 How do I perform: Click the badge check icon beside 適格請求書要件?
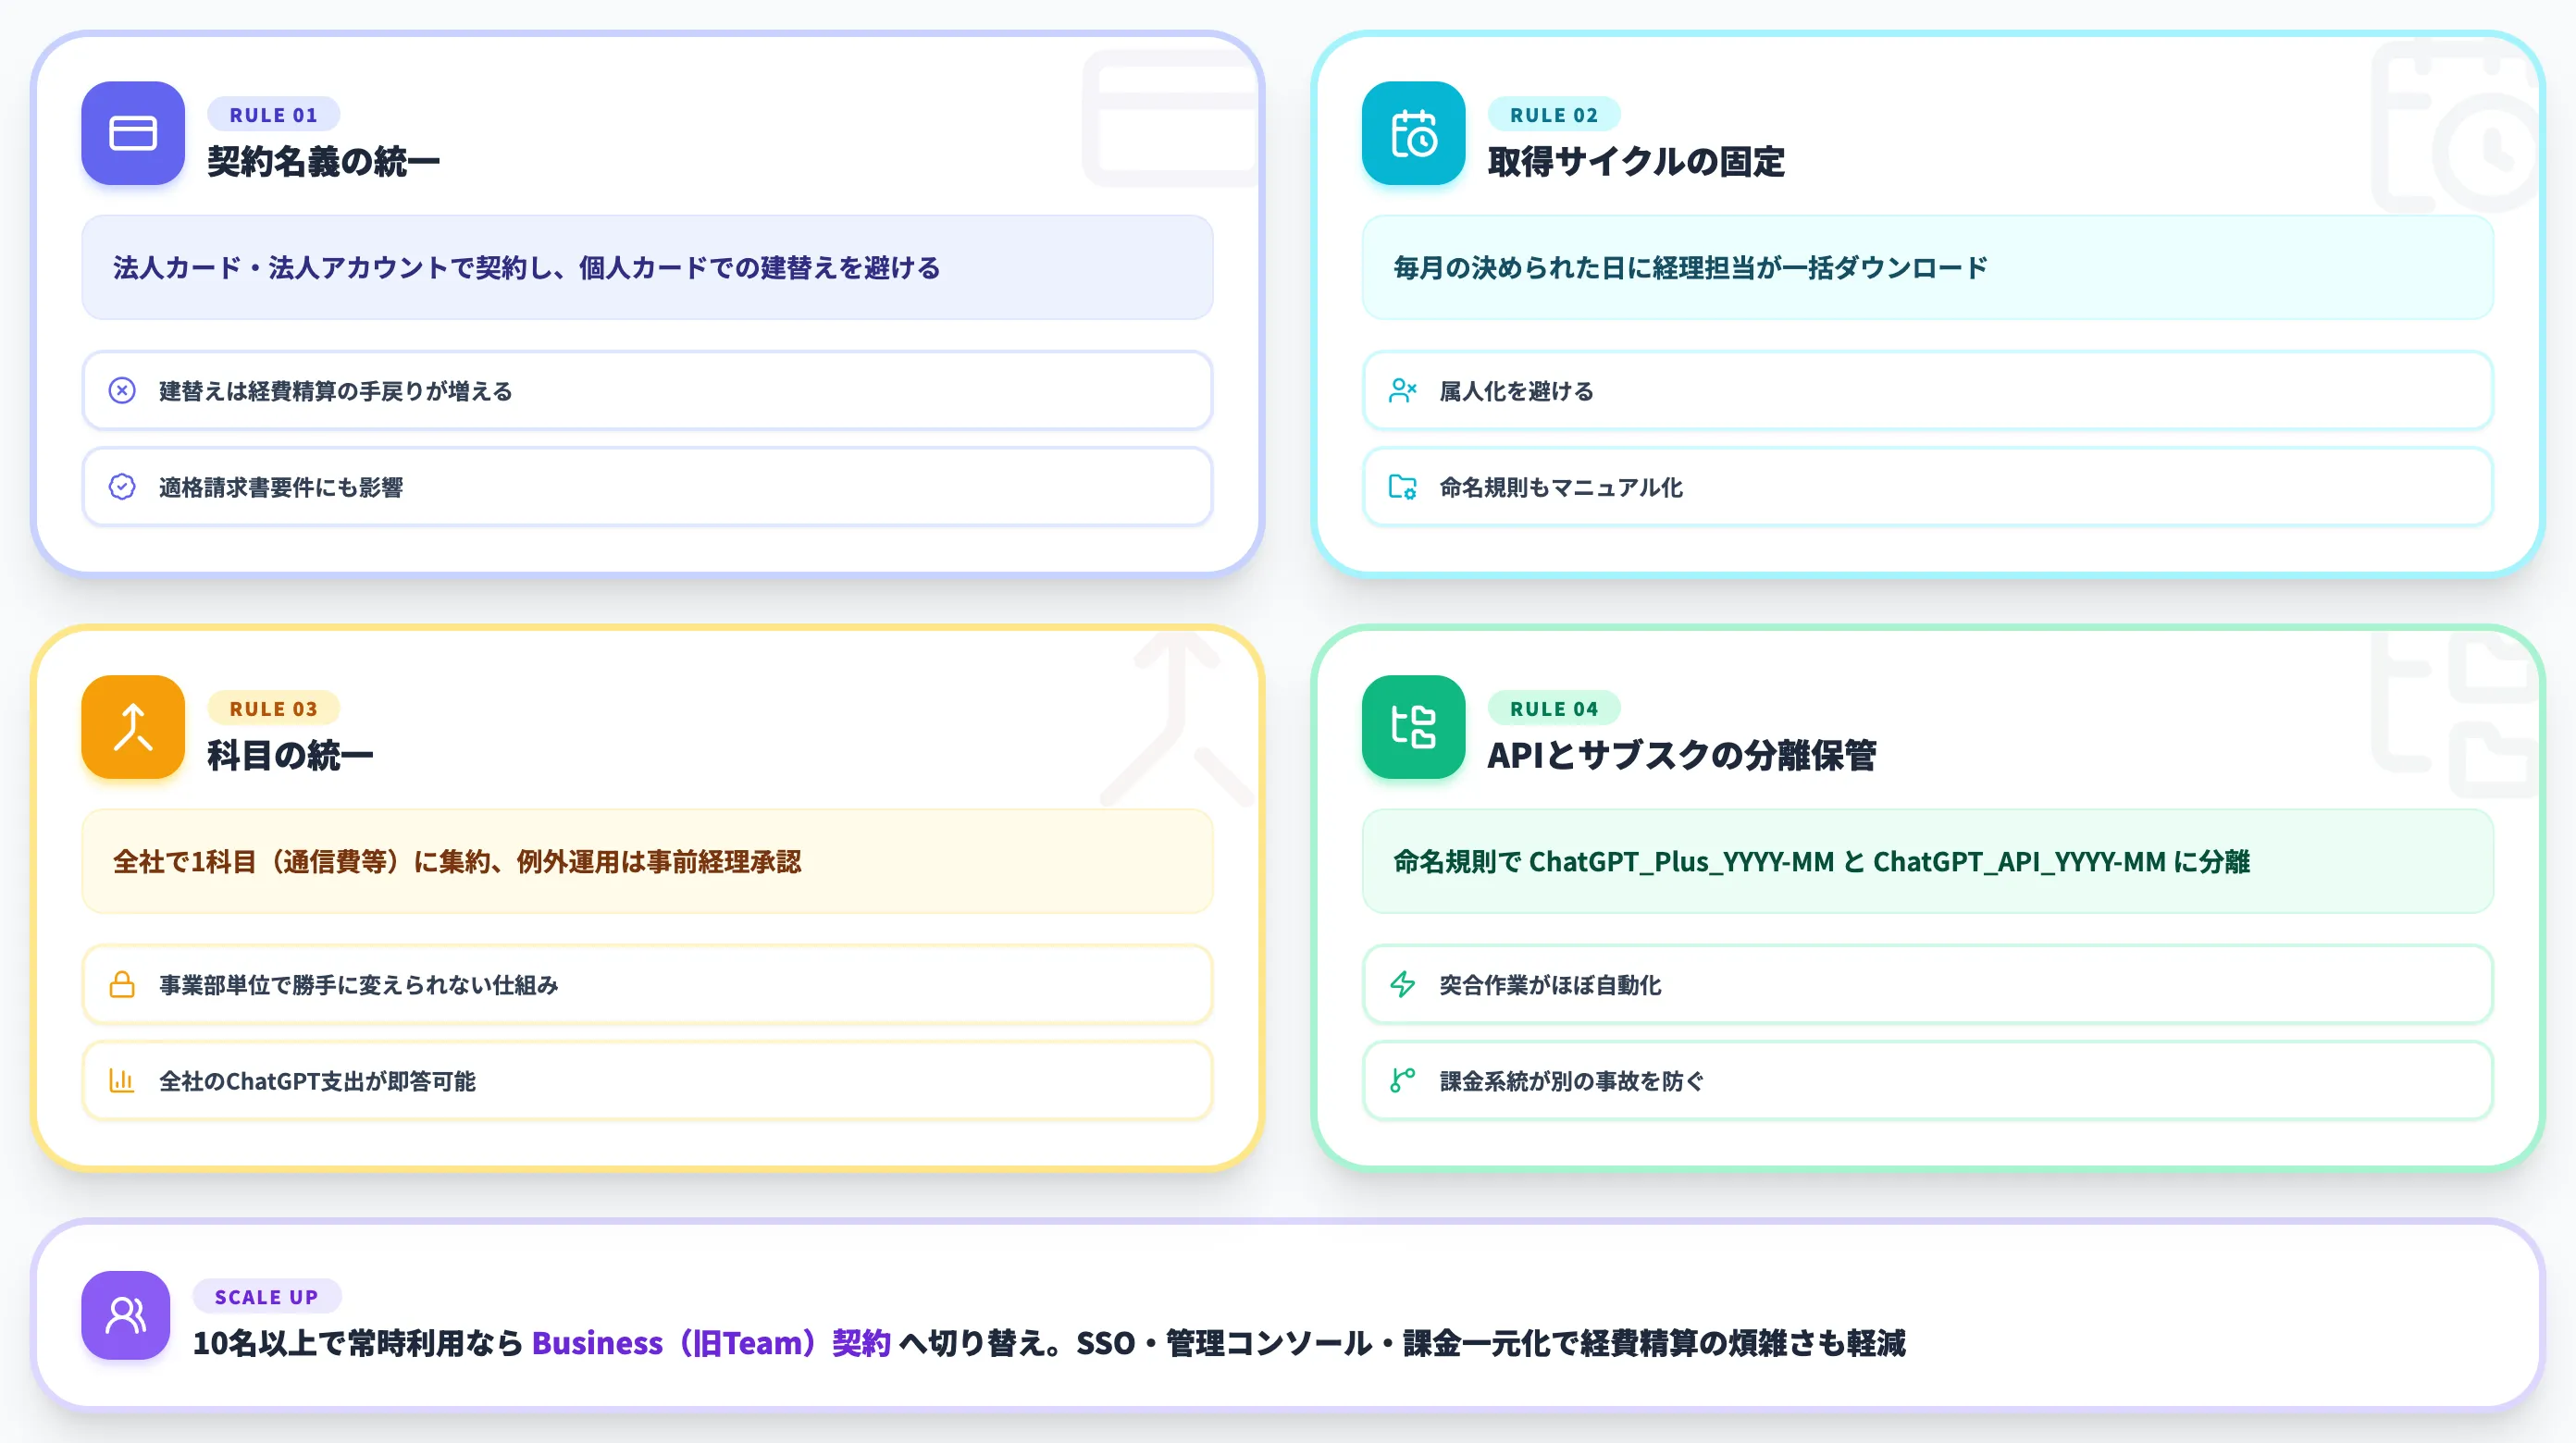(122, 487)
